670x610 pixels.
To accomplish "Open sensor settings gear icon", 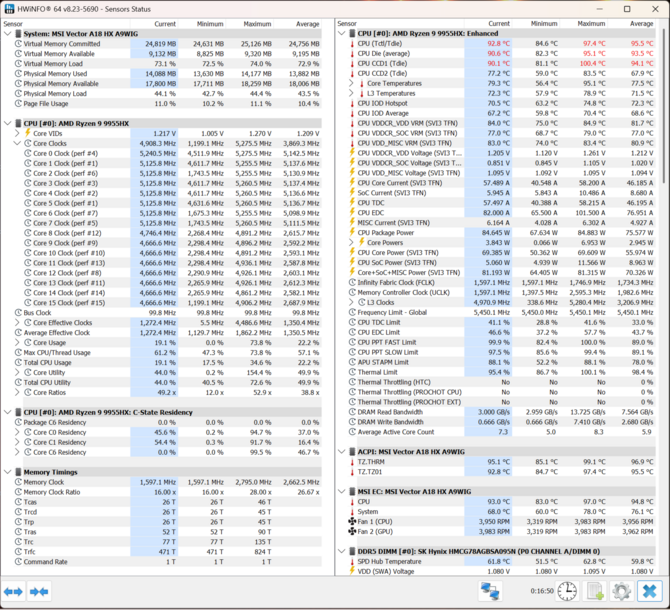I will (x=622, y=592).
